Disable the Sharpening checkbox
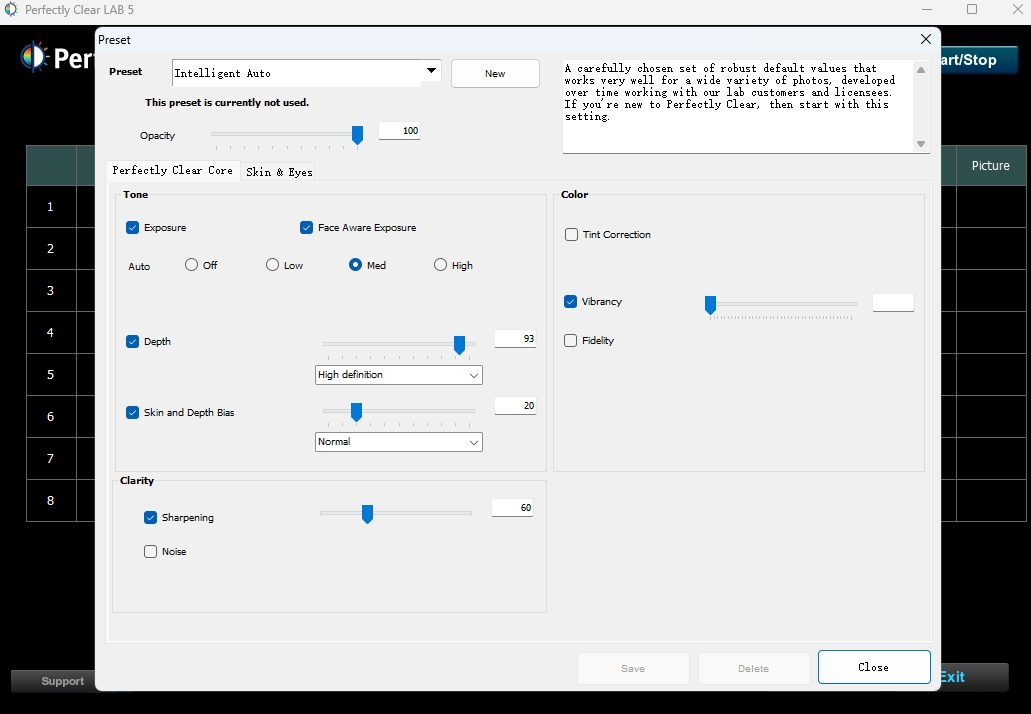The image size is (1031, 714). click(x=151, y=517)
